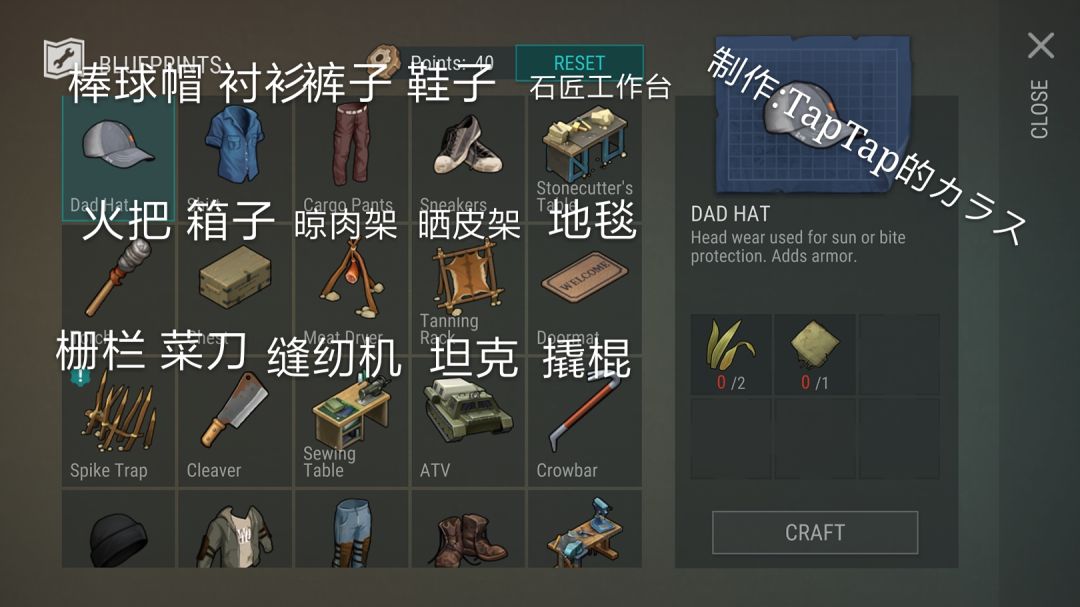1080x607 pixels.
Task: Select the Spike Trap blueprint
Action: (x=118, y=421)
